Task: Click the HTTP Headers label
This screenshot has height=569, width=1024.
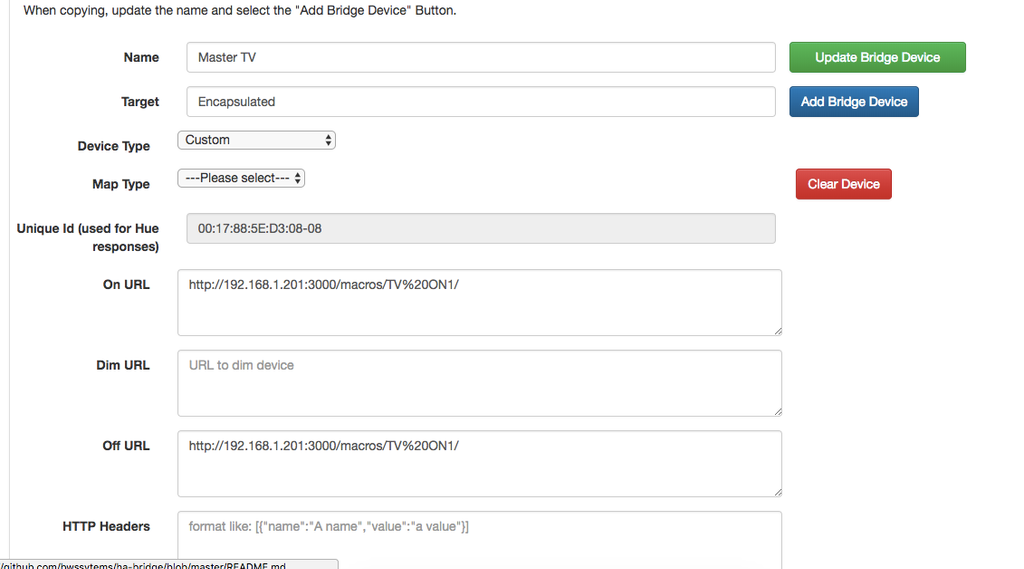Action: pyautogui.click(x=106, y=526)
